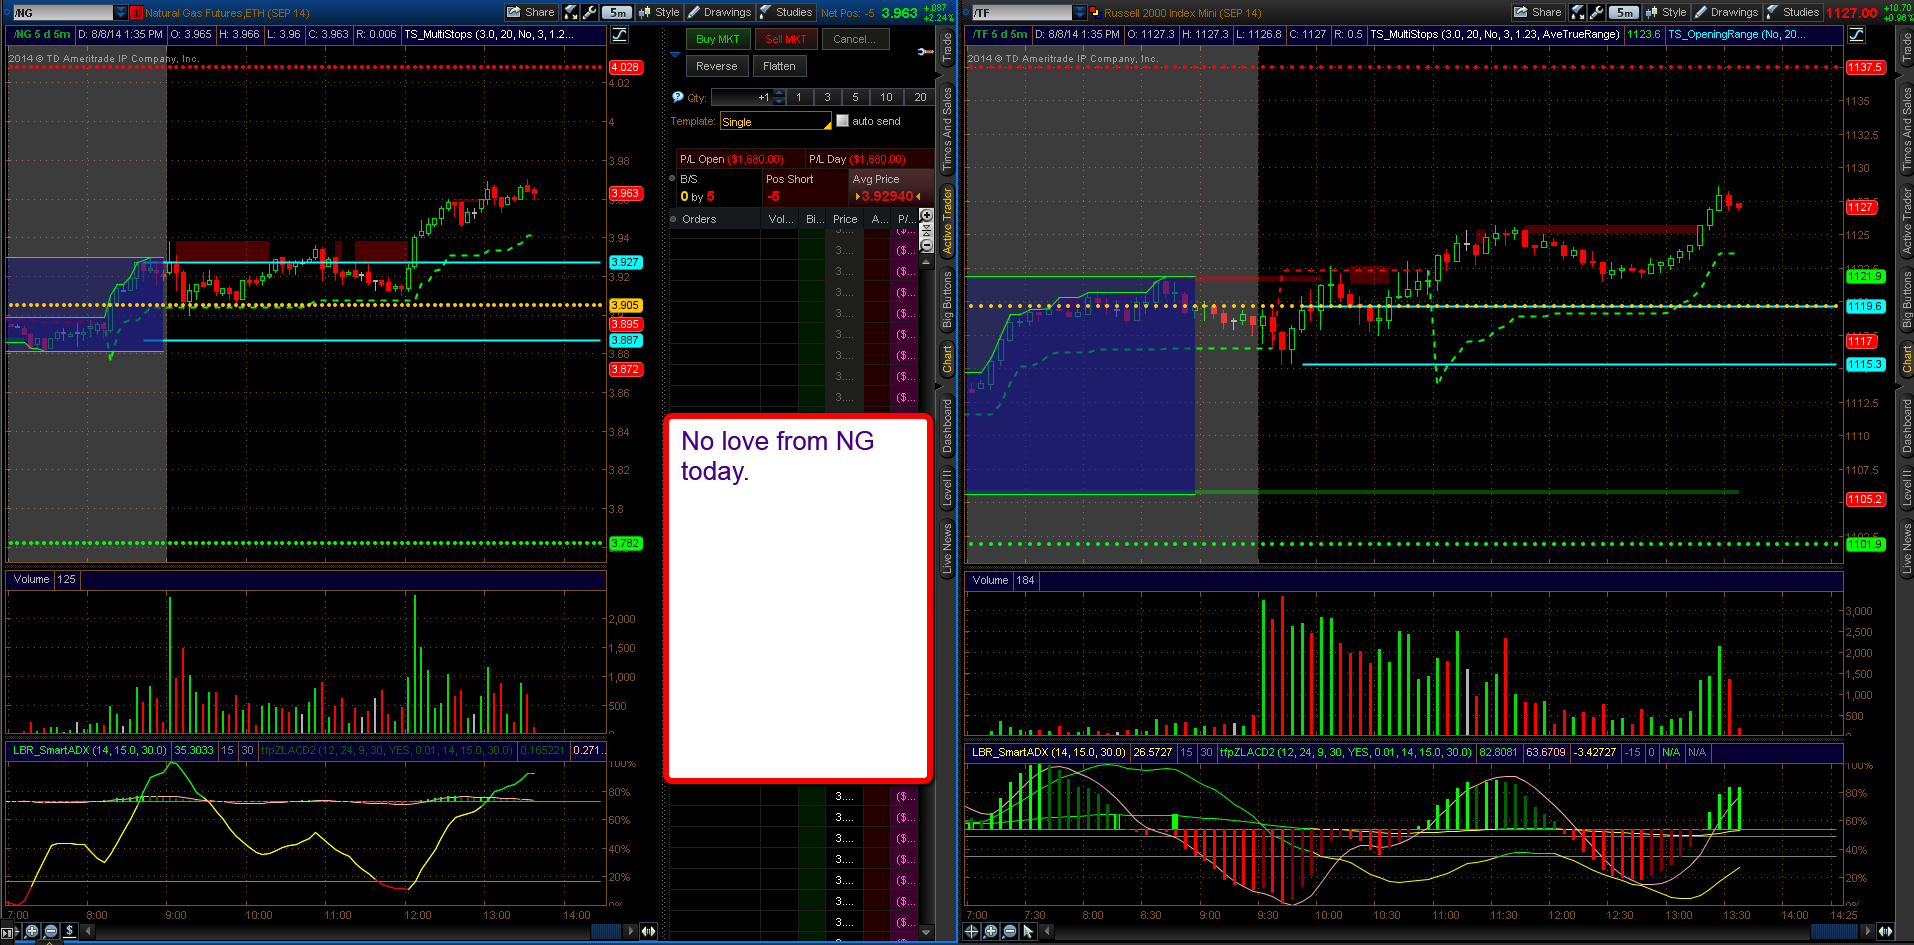Collapse the order buttons using the blue triangle

tap(675, 55)
